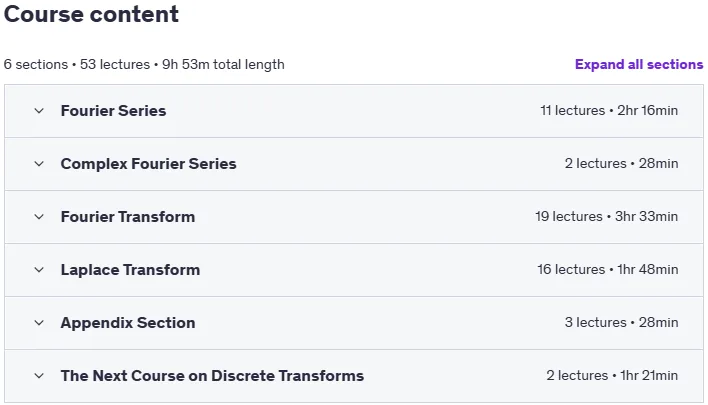
Task: Click the 11 lectures 2hr 16min label
Action: point(609,111)
